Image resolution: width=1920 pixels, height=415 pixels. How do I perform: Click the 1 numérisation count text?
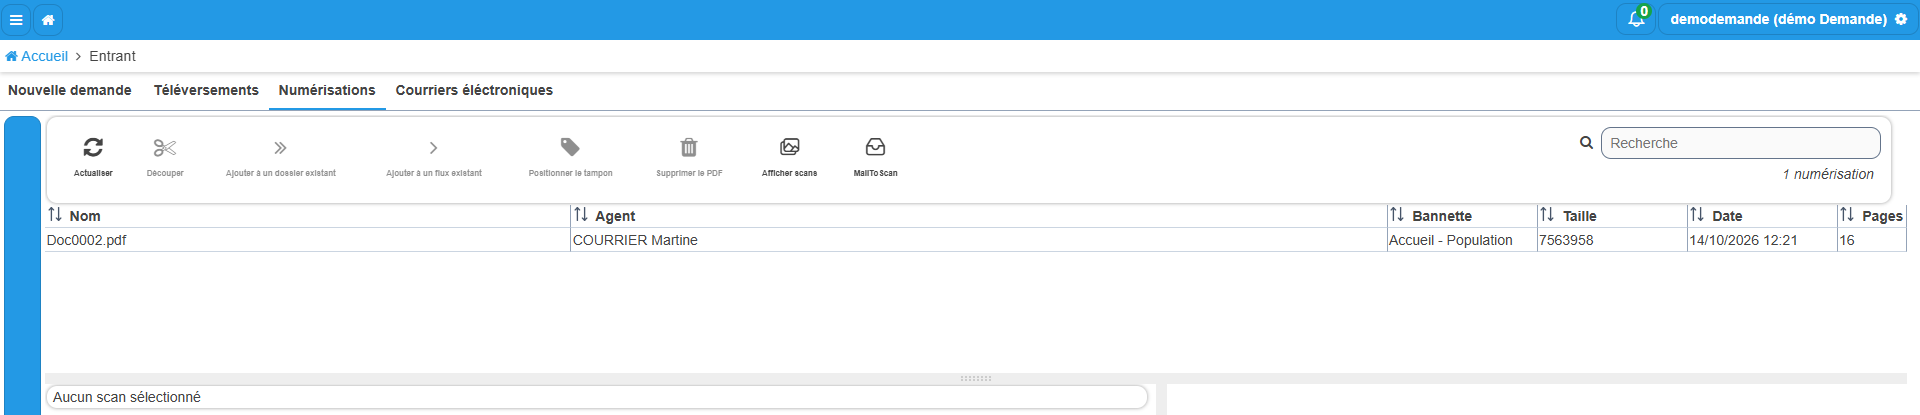coord(1828,174)
